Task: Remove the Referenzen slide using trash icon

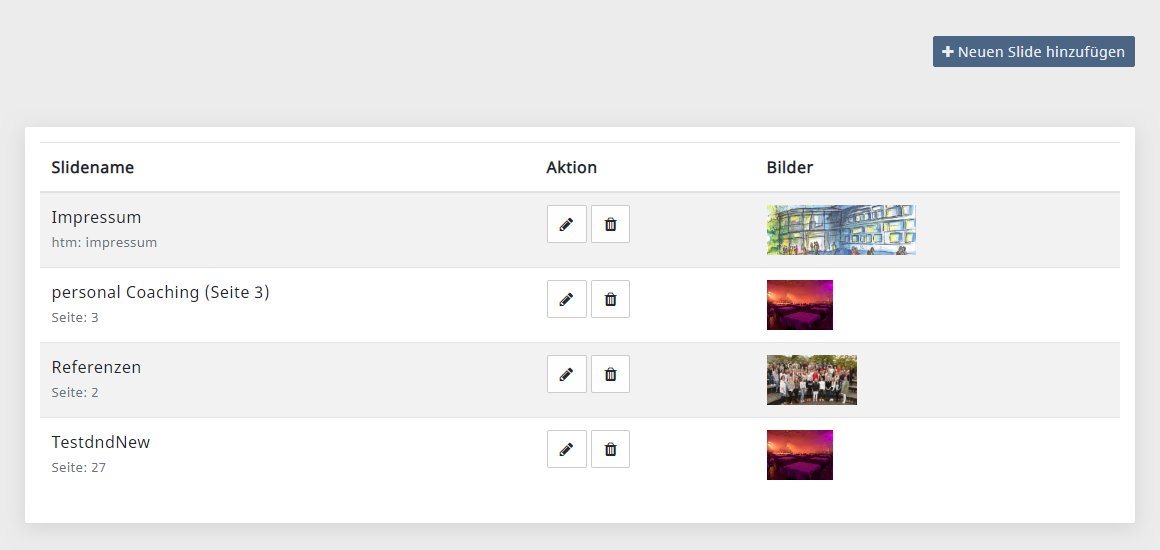Action: pos(610,374)
